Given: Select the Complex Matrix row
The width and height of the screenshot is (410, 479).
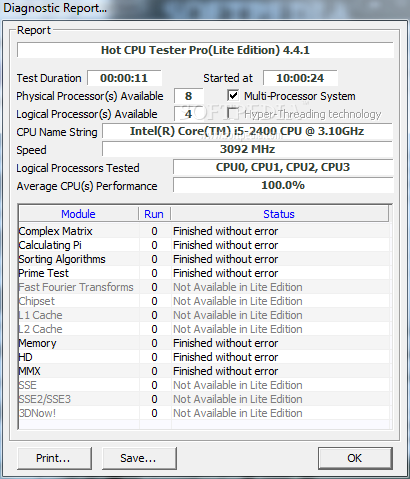Looking at the screenshot, I should 204,231.
